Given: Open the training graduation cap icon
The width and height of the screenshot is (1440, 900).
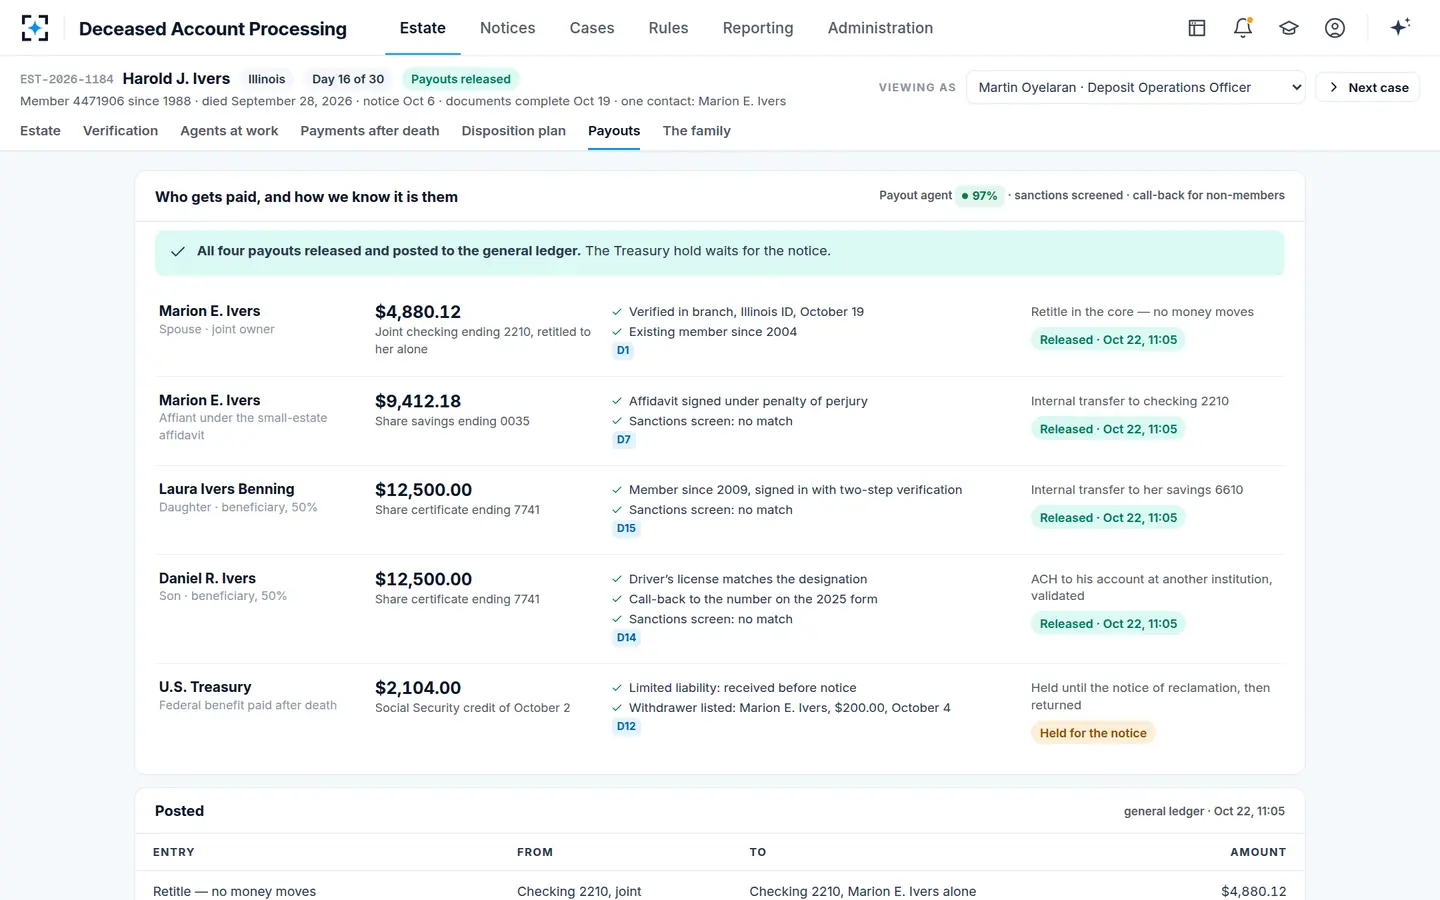Looking at the screenshot, I should [1289, 28].
